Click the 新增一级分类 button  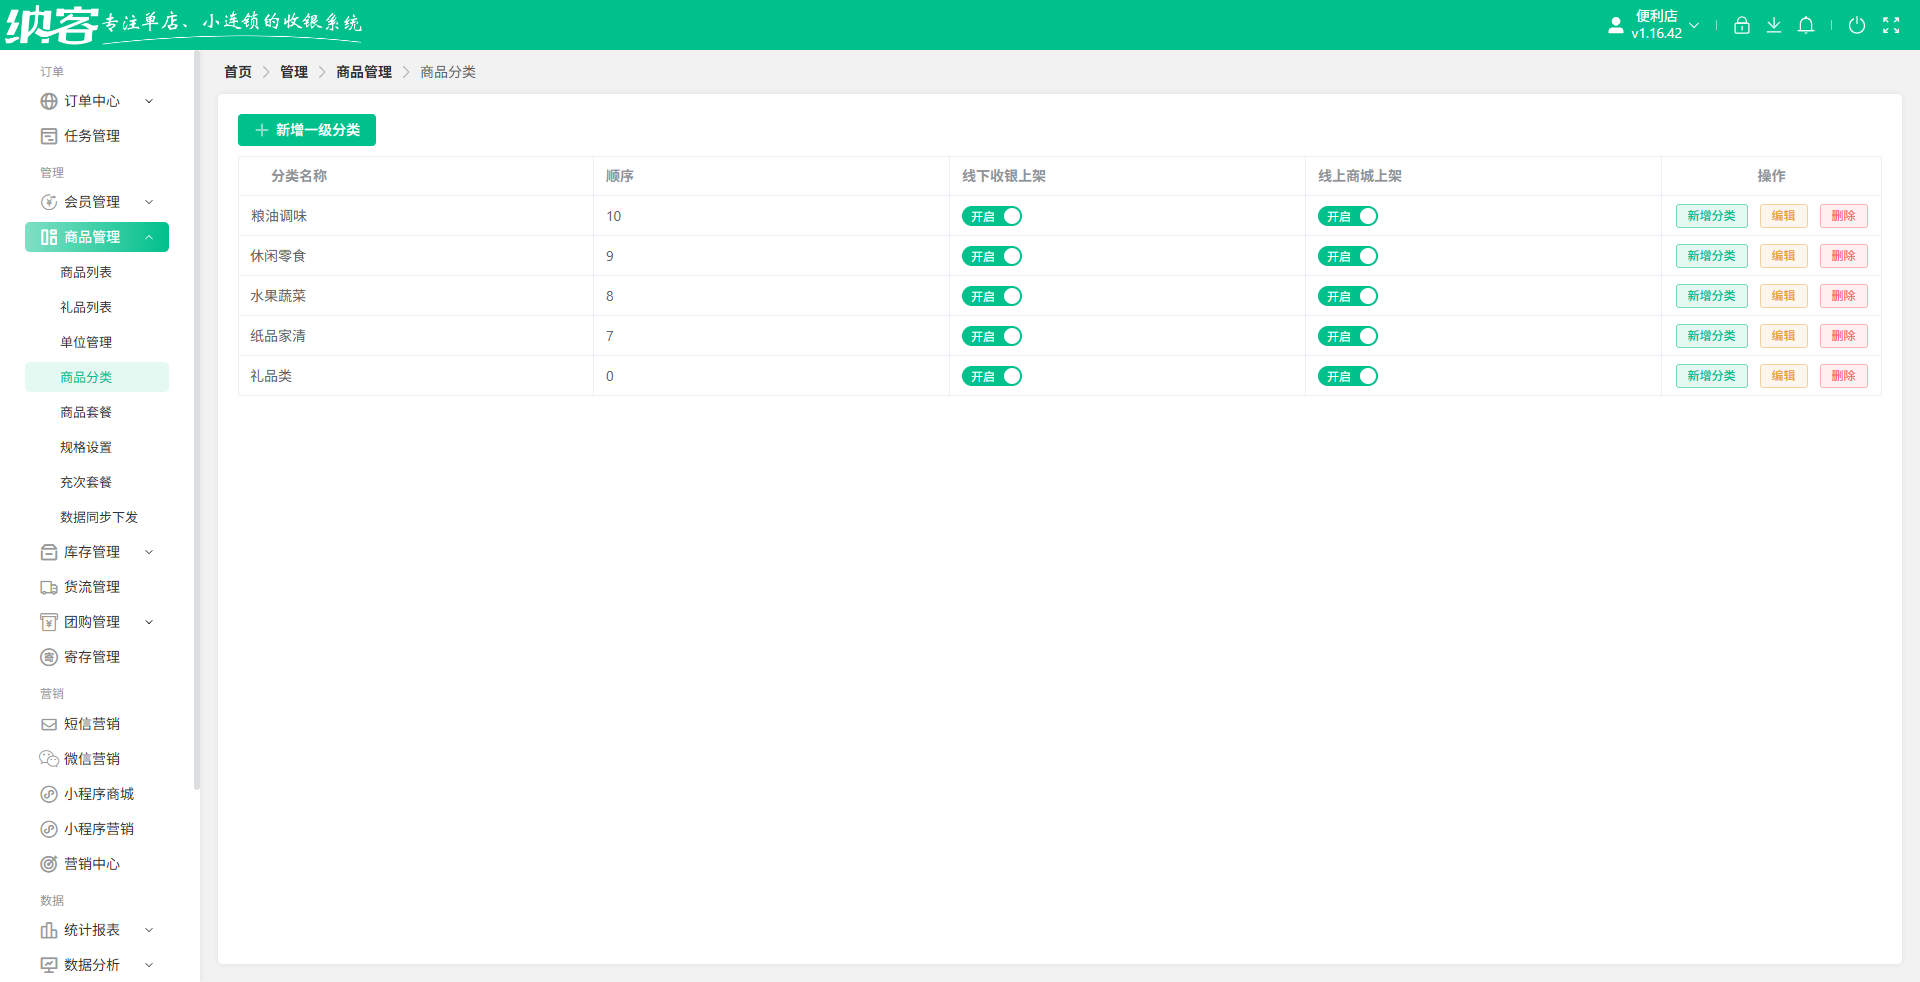coord(307,130)
